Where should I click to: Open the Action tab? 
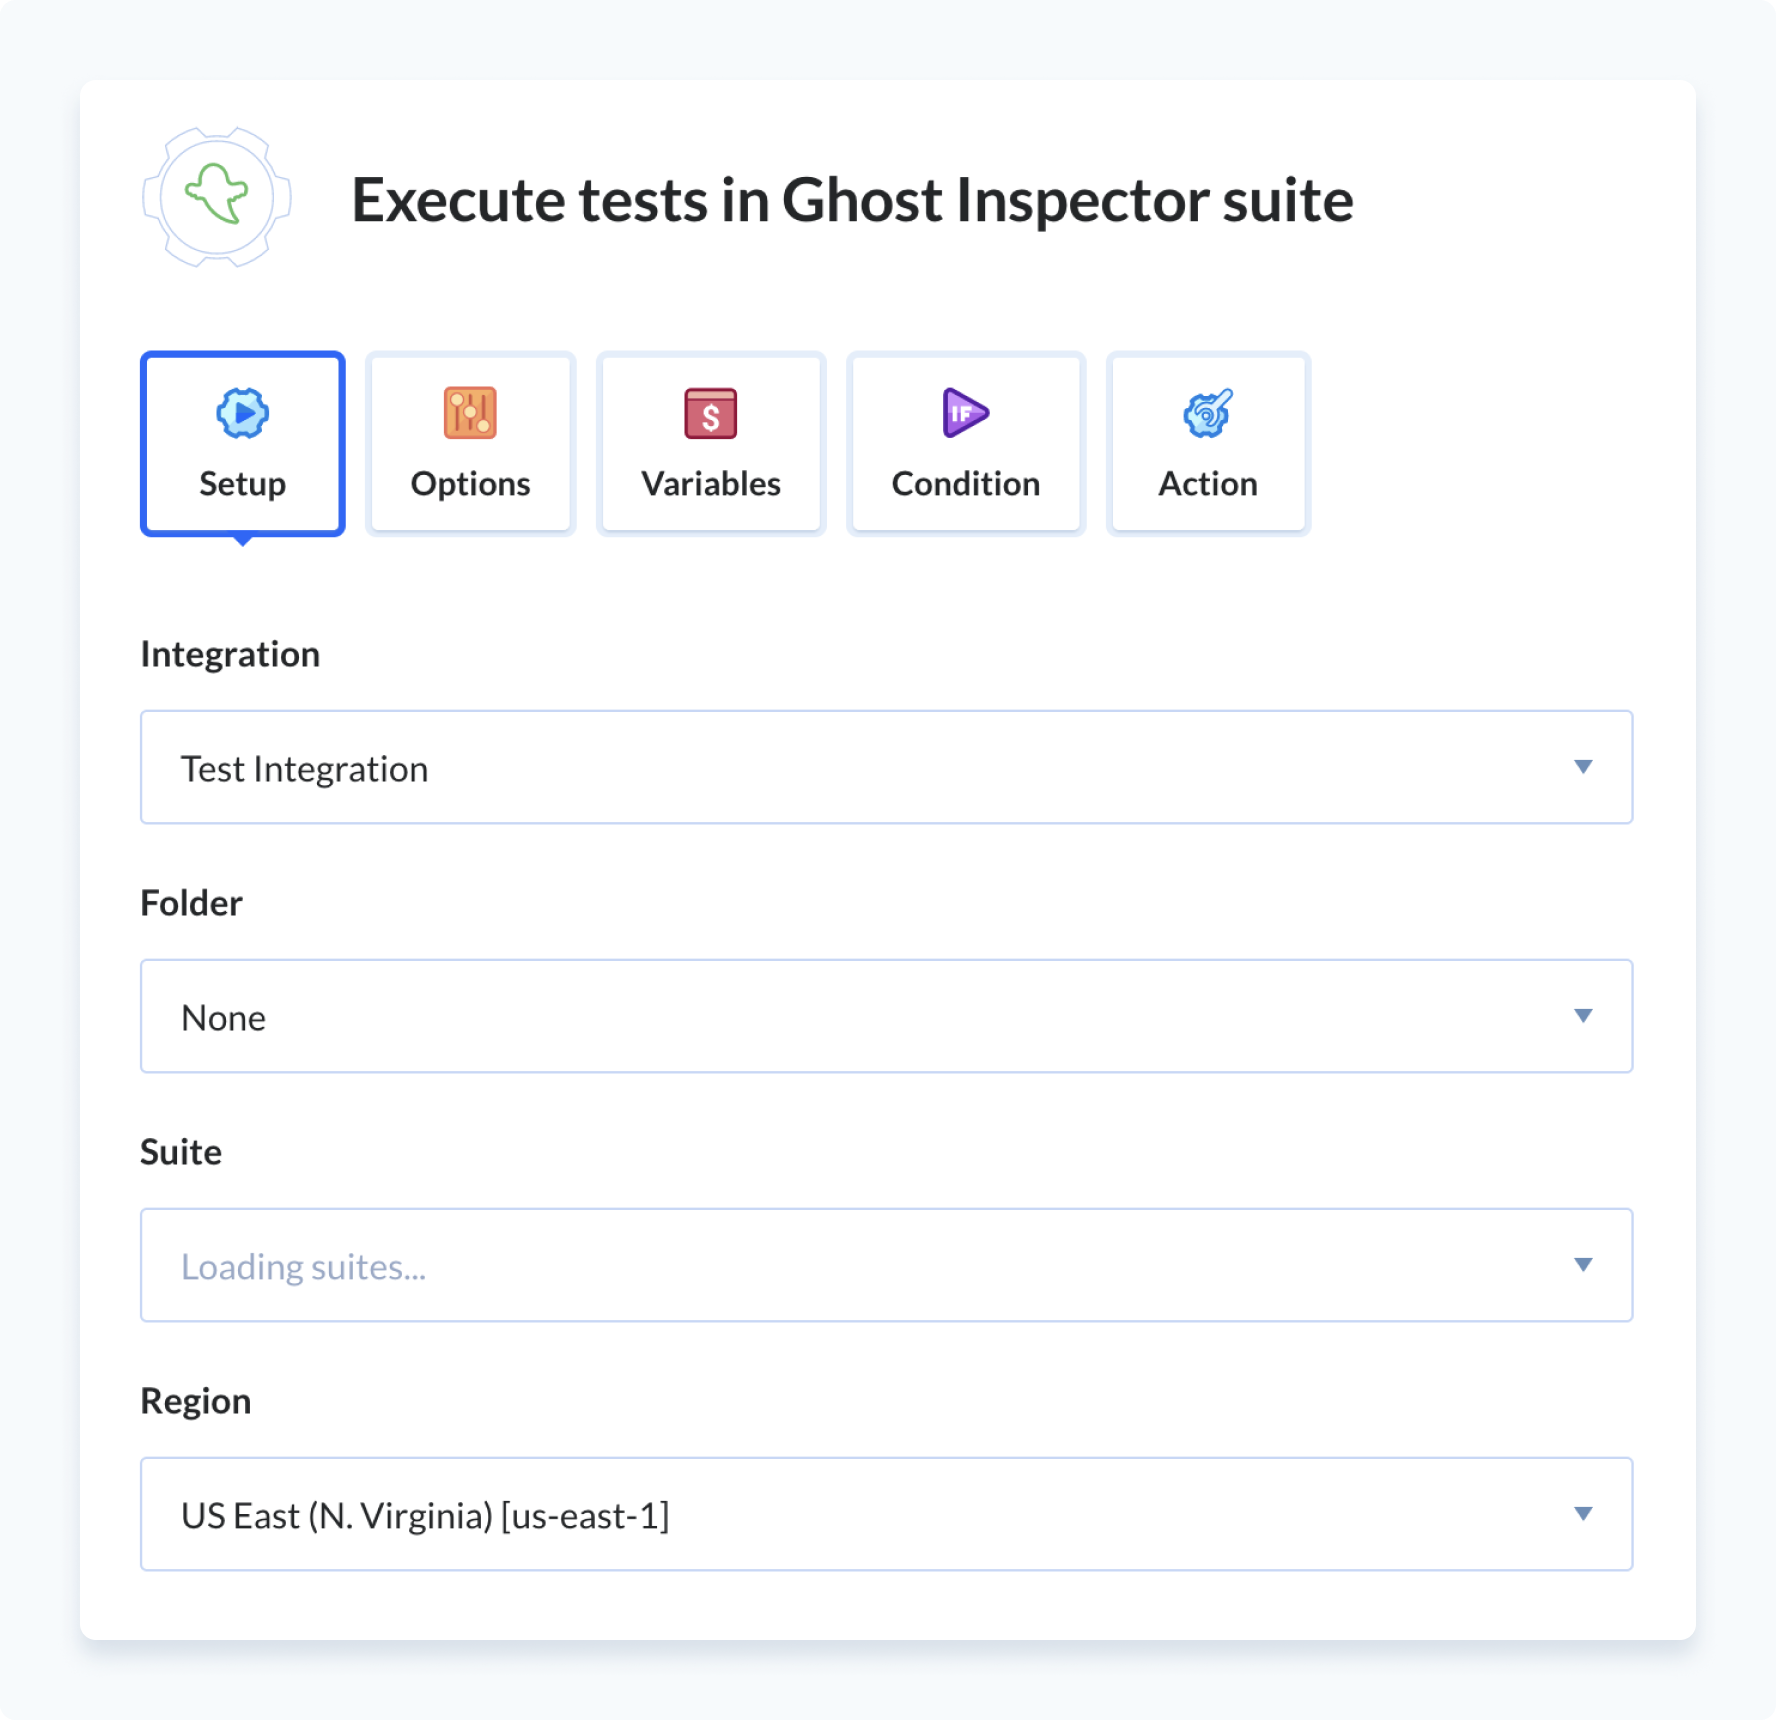(1208, 443)
